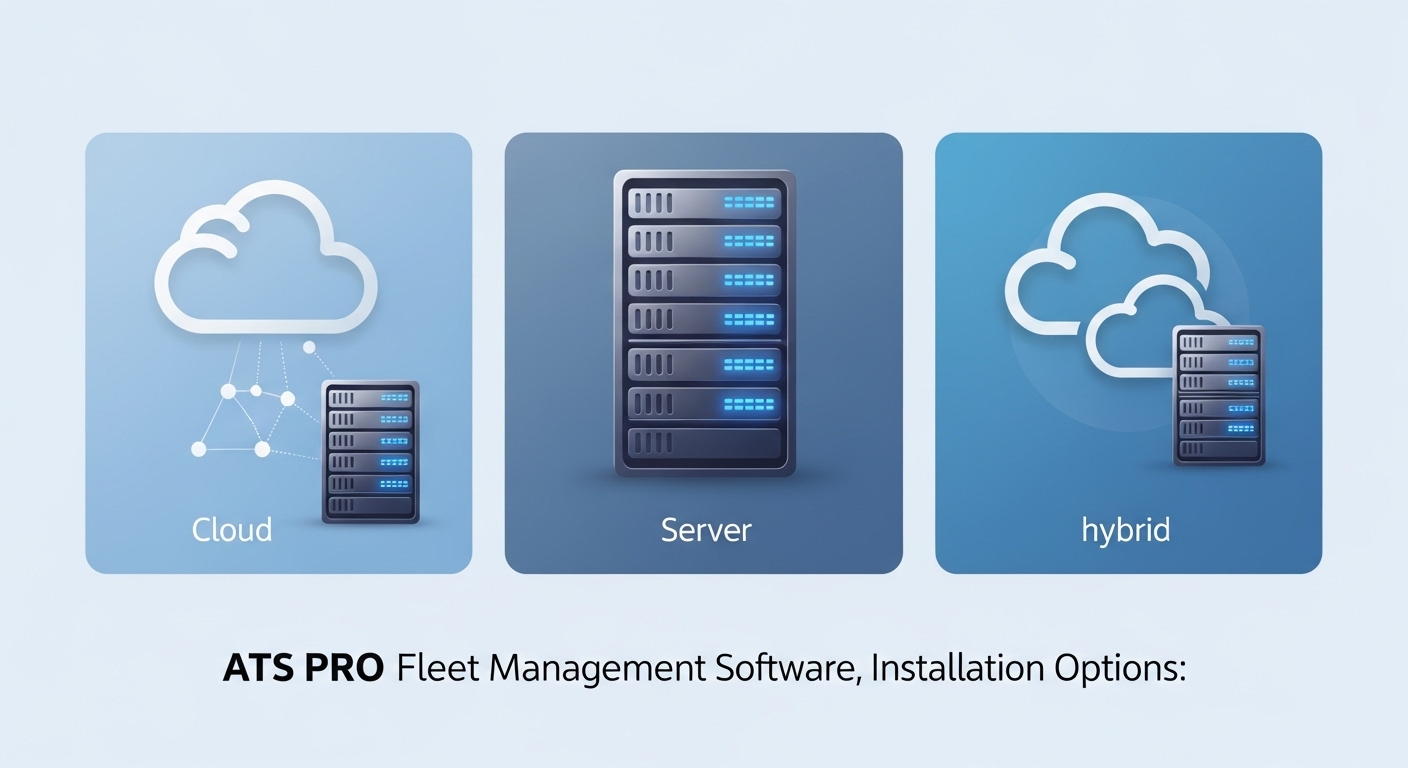
Task: Click the network nodes diagram below the cloud
Action: tap(250, 412)
